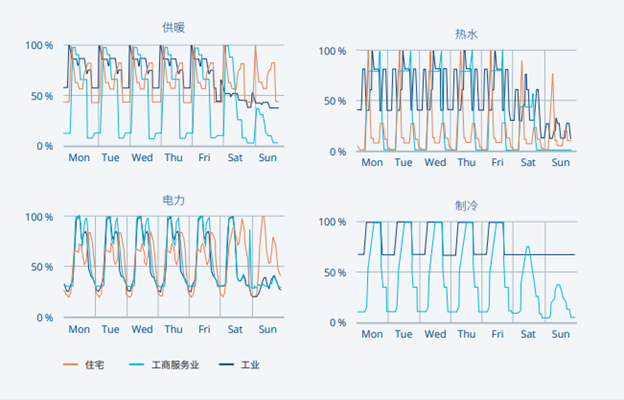Click the 供暖 chart title

pyautogui.click(x=174, y=28)
